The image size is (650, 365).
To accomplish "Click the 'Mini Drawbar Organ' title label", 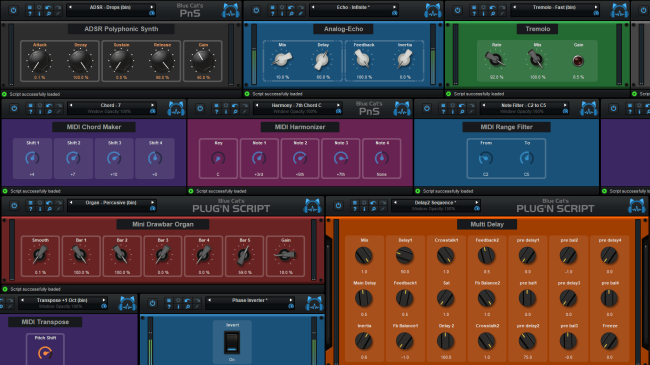I will coord(163,224).
